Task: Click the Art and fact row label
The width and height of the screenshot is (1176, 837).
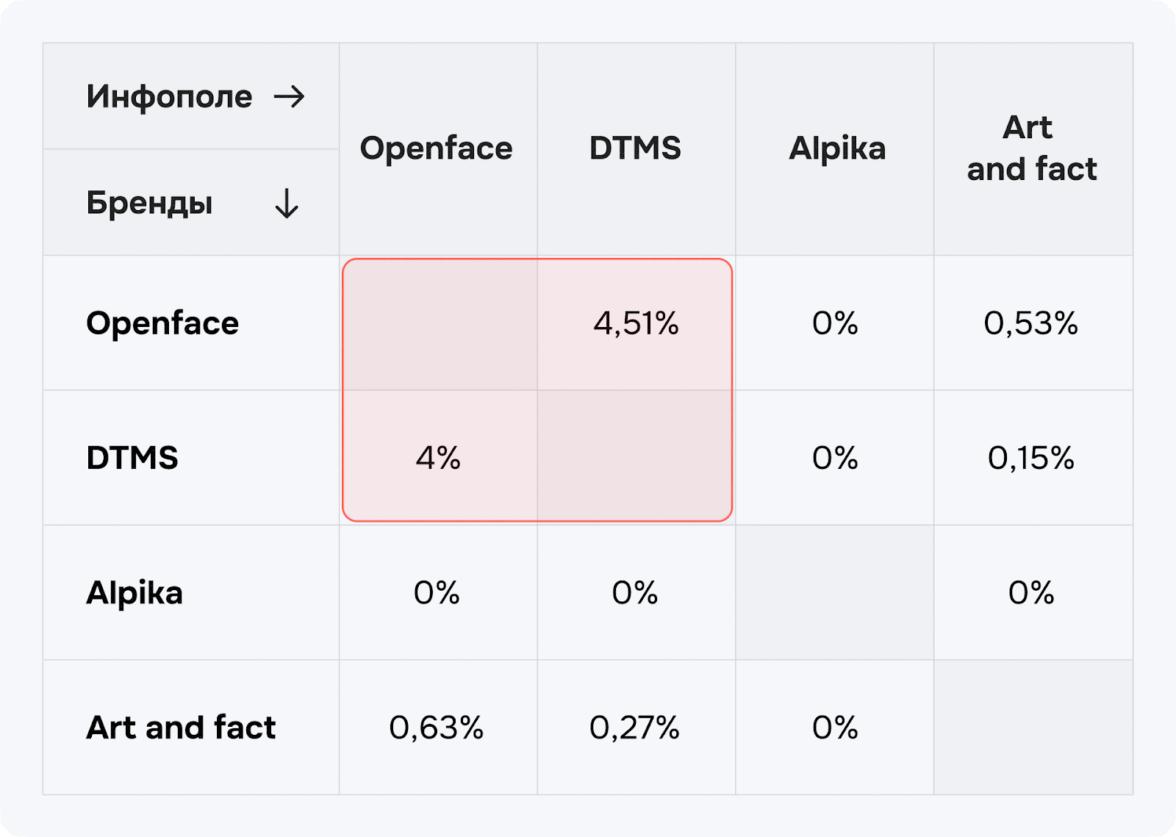Action: pos(181,727)
